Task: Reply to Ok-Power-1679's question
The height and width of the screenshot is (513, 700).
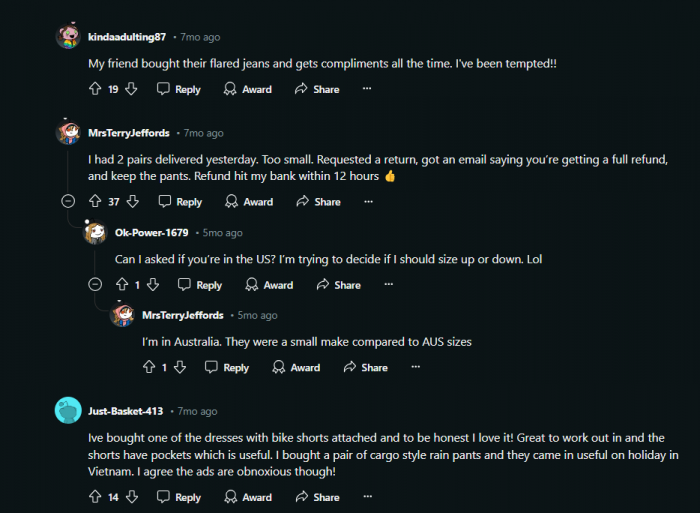Action: pyautogui.click(x=200, y=285)
